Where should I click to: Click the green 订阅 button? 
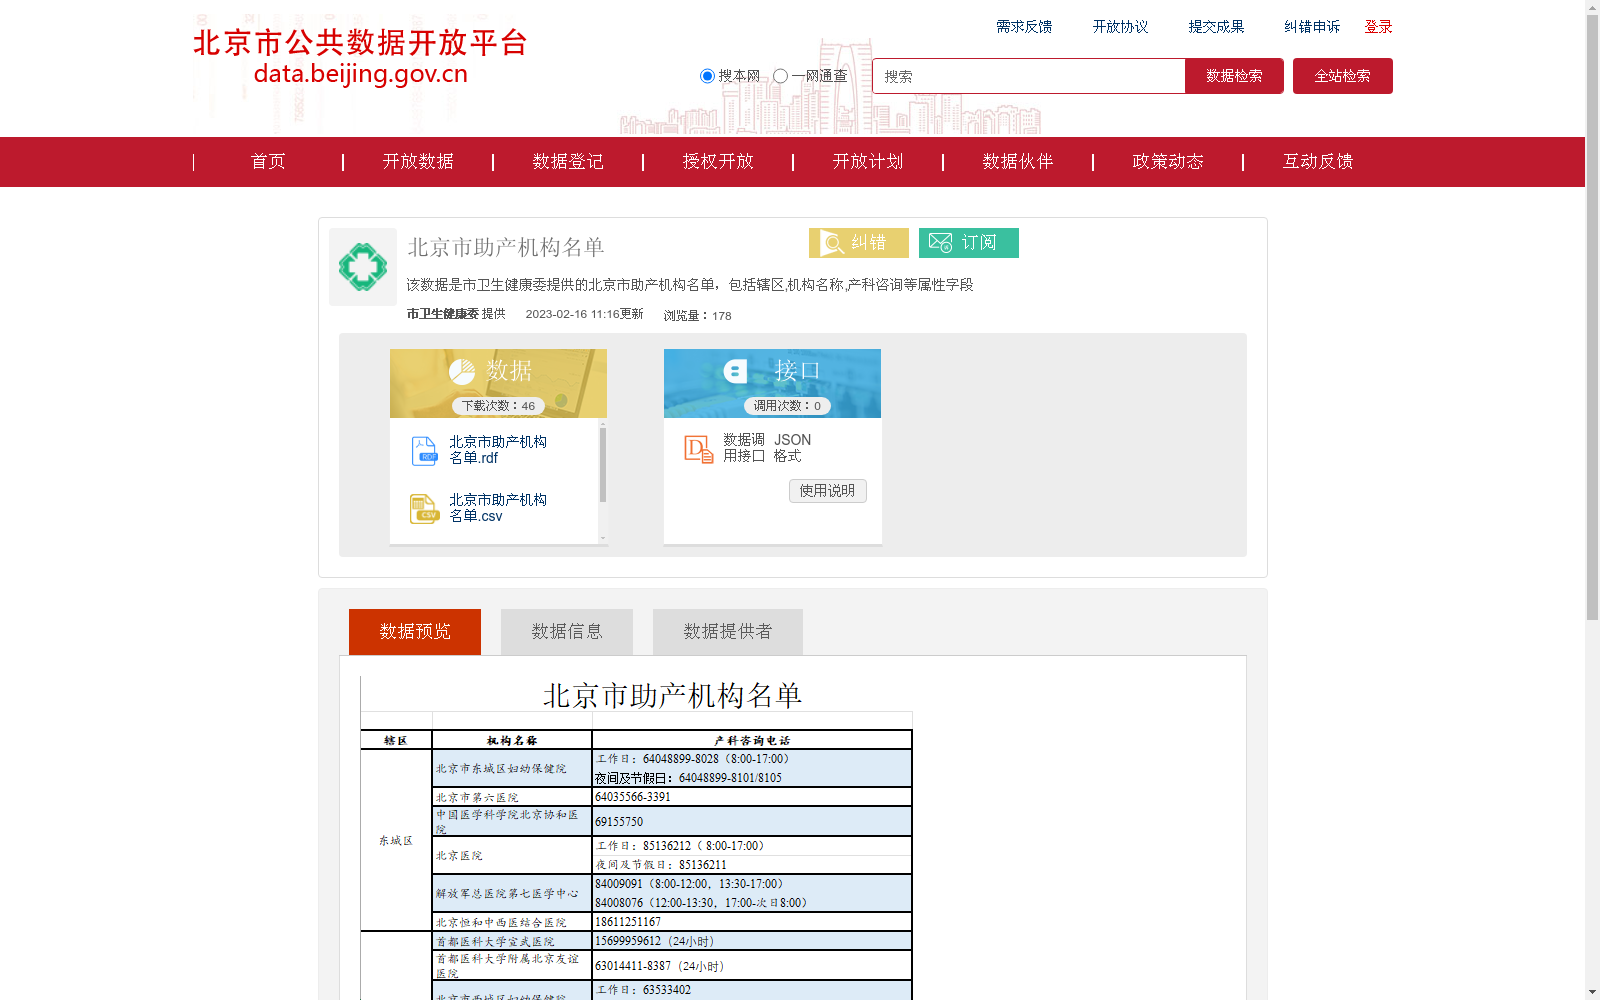969,243
